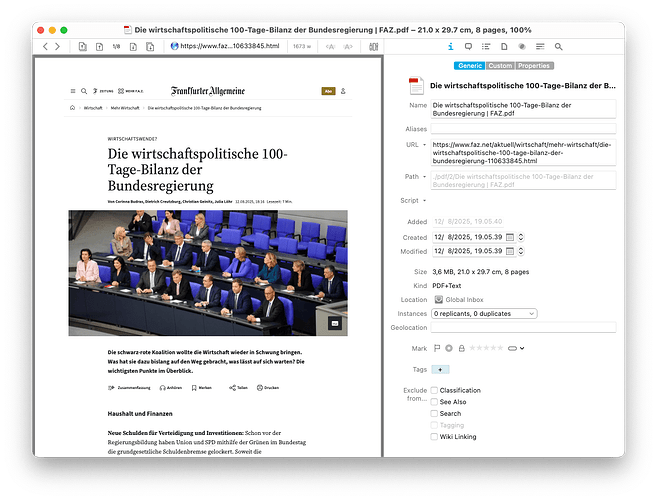
Task: Tick the See Also exclusion checkbox
Action: point(435,402)
